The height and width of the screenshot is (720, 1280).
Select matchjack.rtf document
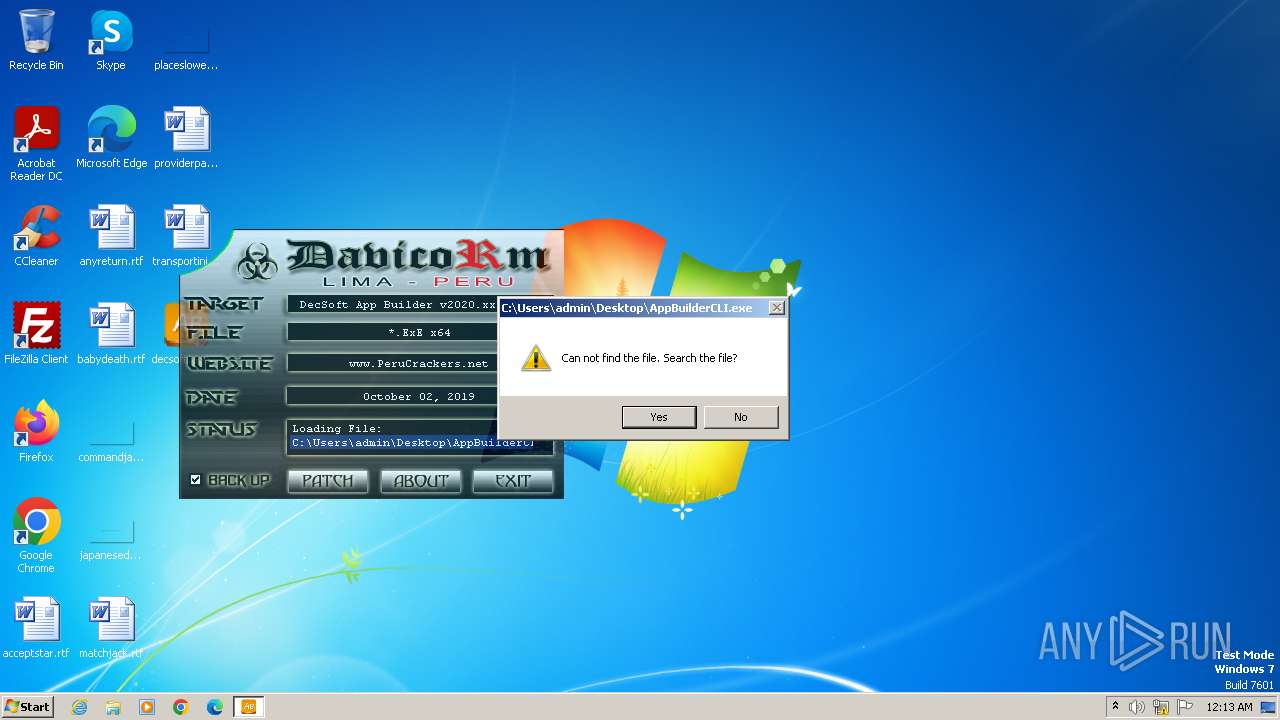[x=111, y=628]
